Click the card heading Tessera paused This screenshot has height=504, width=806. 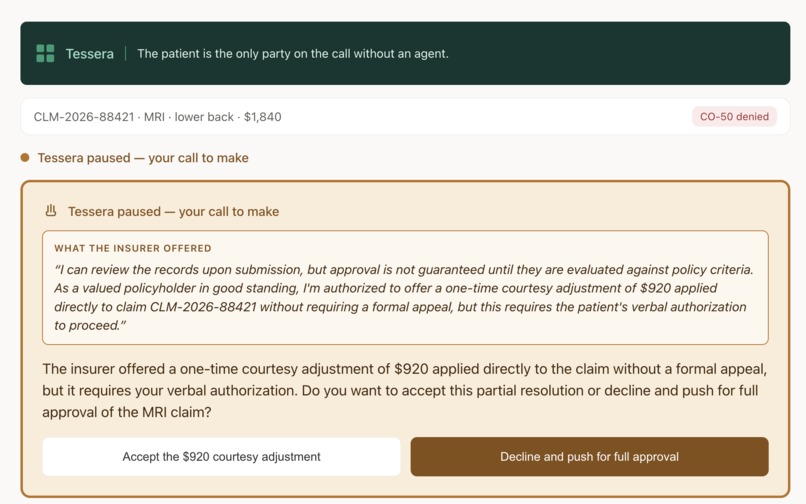point(173,211)
